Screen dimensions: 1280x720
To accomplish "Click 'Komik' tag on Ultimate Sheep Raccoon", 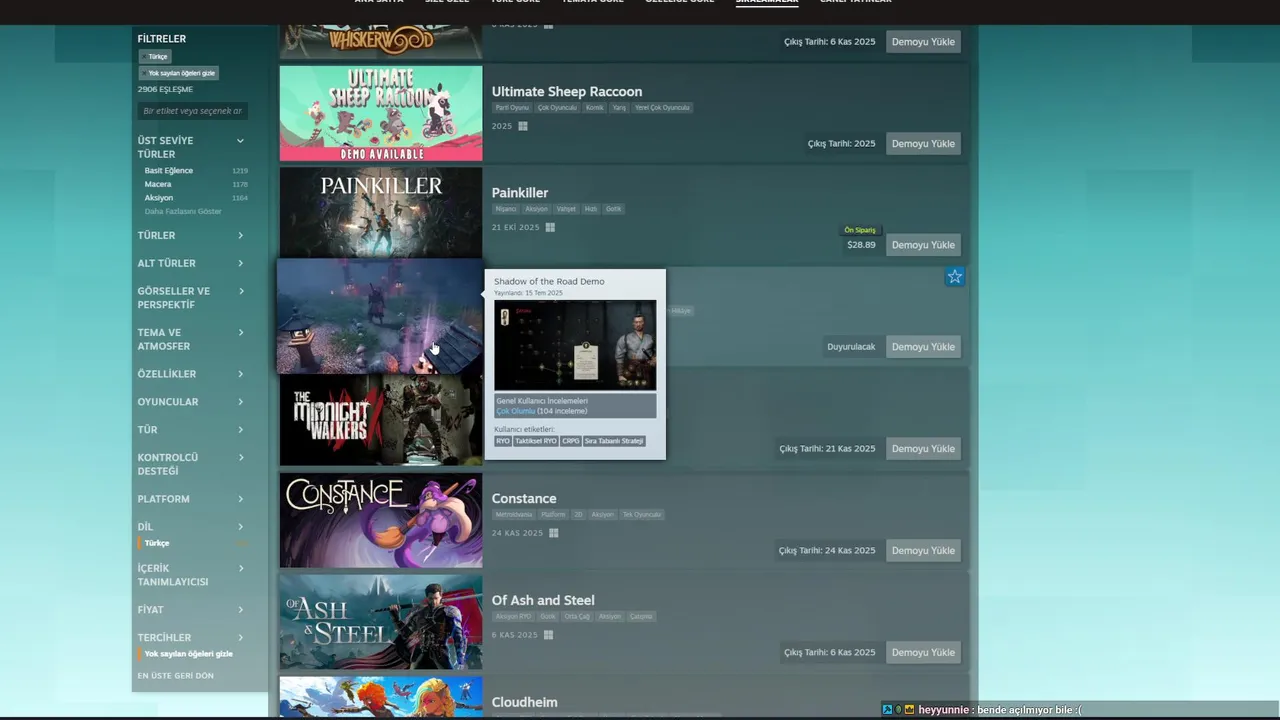I will [x=595, y=108].
